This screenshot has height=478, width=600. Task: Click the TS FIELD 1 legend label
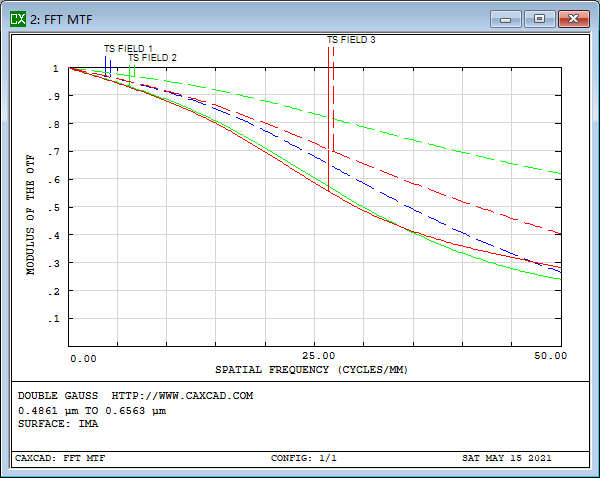tap(128, 49)
